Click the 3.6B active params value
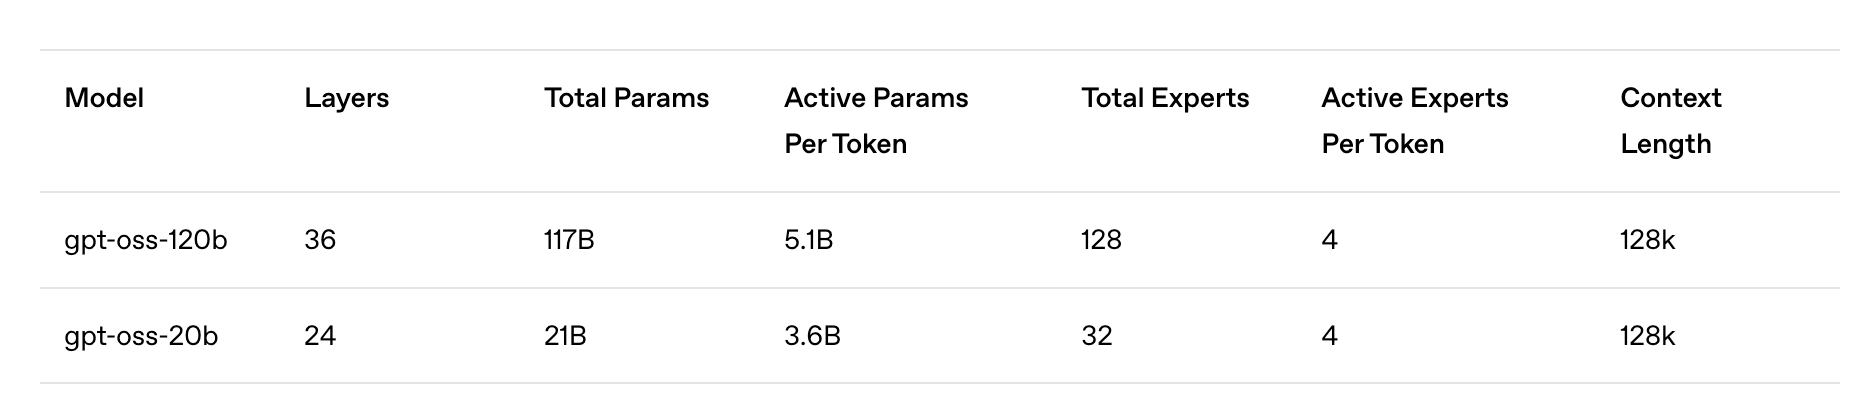 (x=812, y=336)
